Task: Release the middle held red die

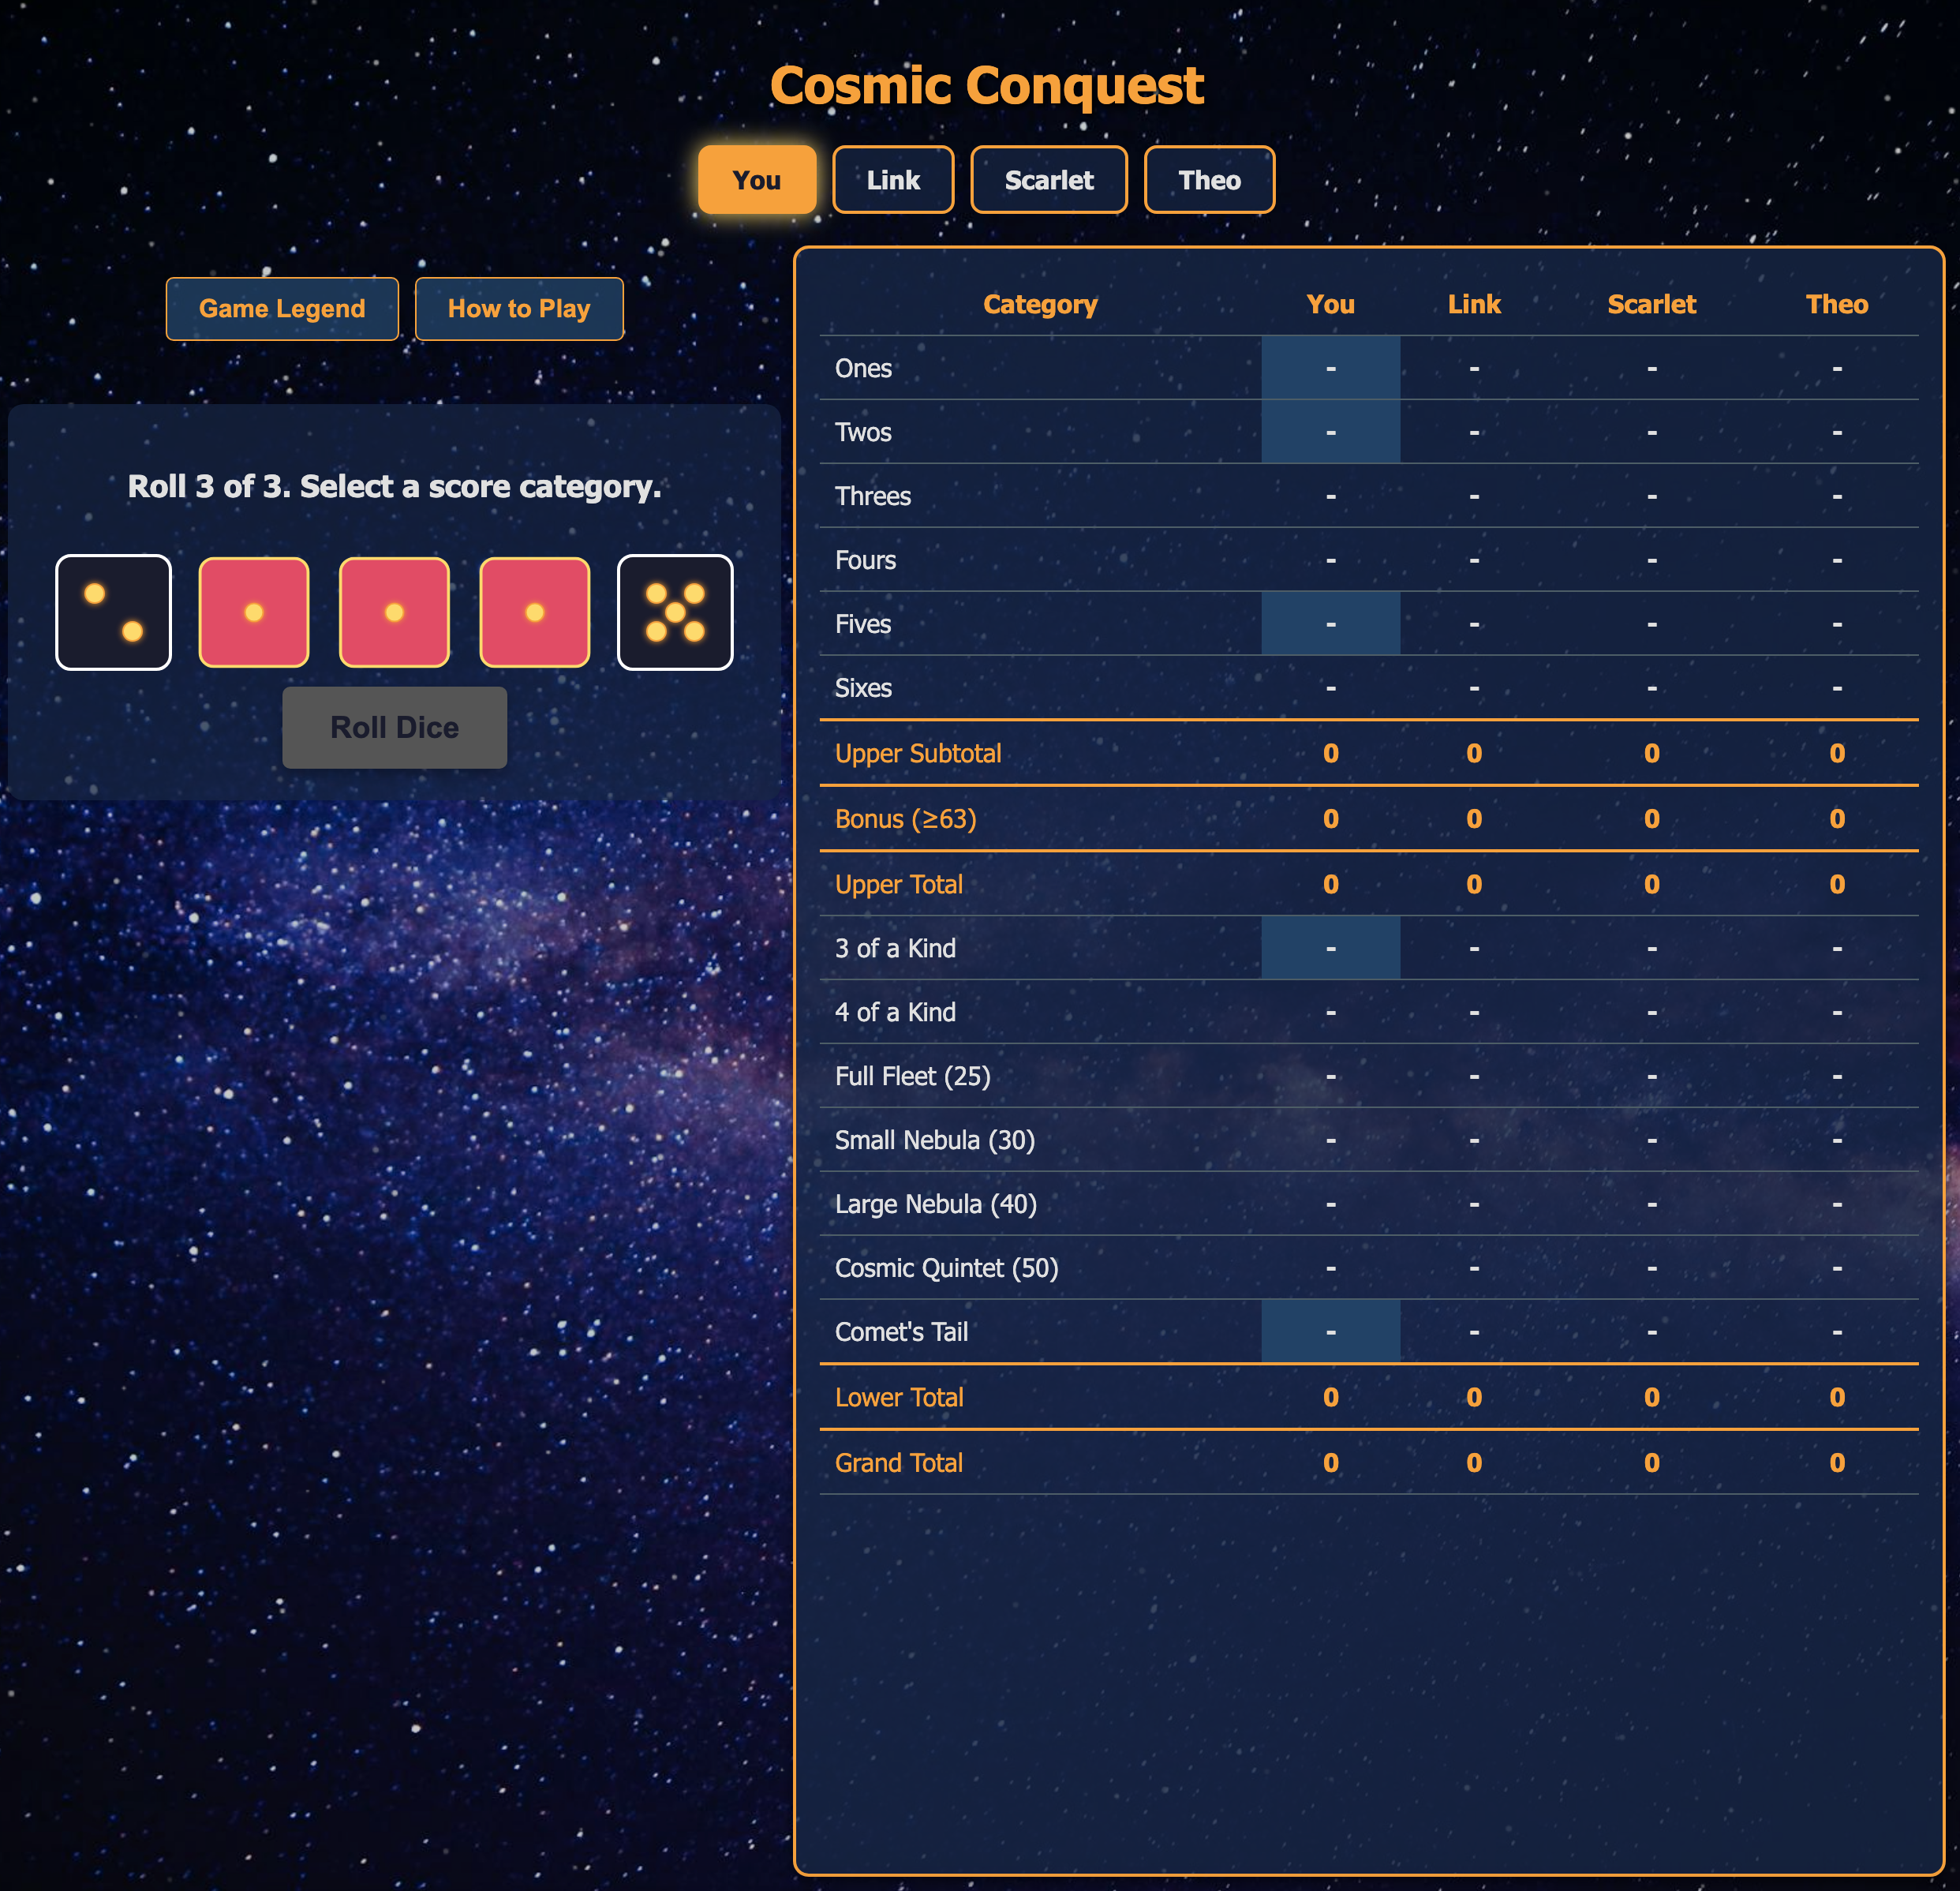Action: [x=394, y=611]
